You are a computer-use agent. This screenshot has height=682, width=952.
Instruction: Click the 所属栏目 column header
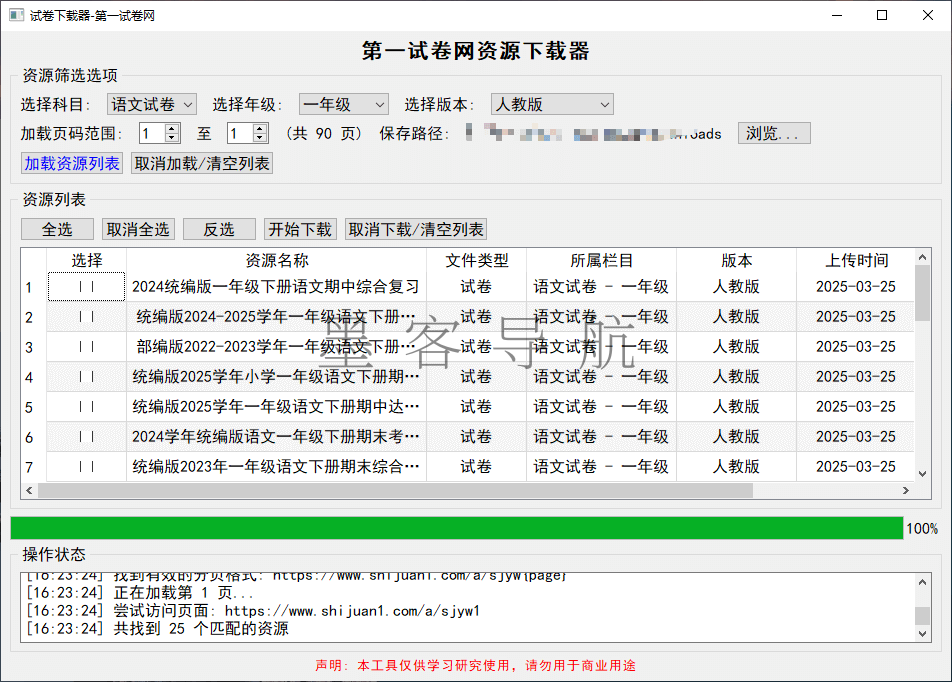[x=602, y=261]
